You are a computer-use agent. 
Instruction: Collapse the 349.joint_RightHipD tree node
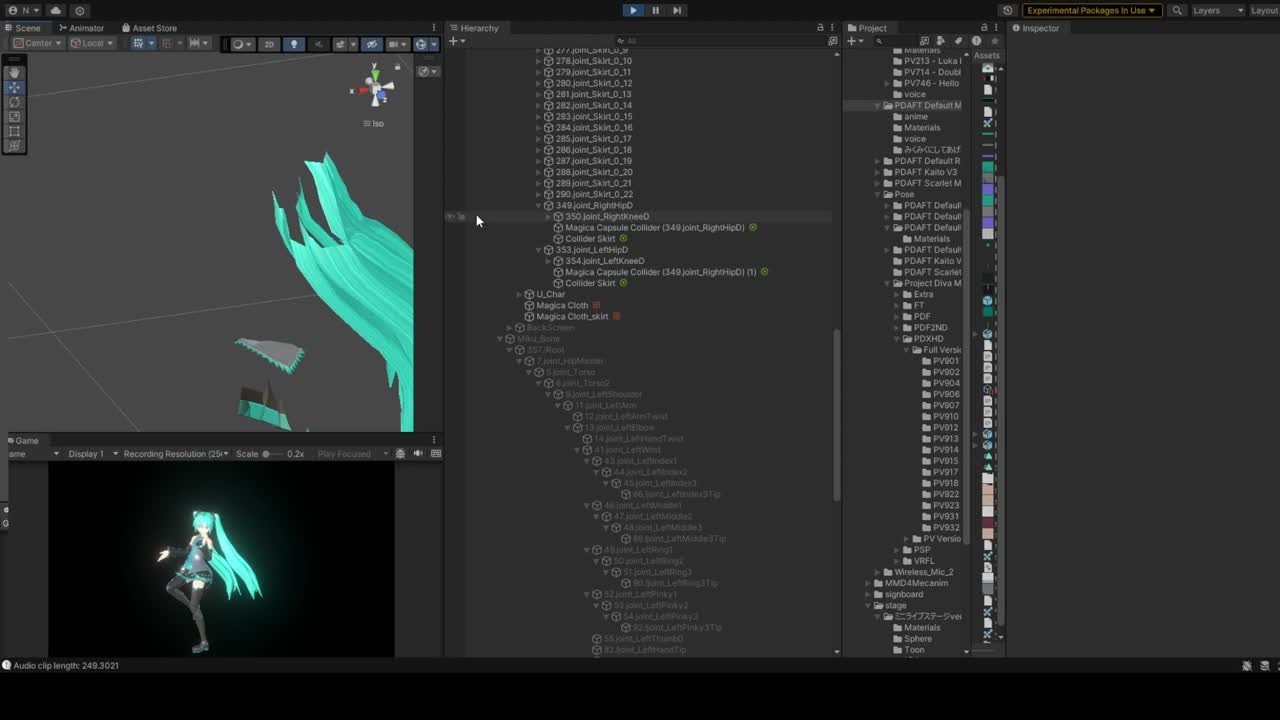(x=538, y=206)
